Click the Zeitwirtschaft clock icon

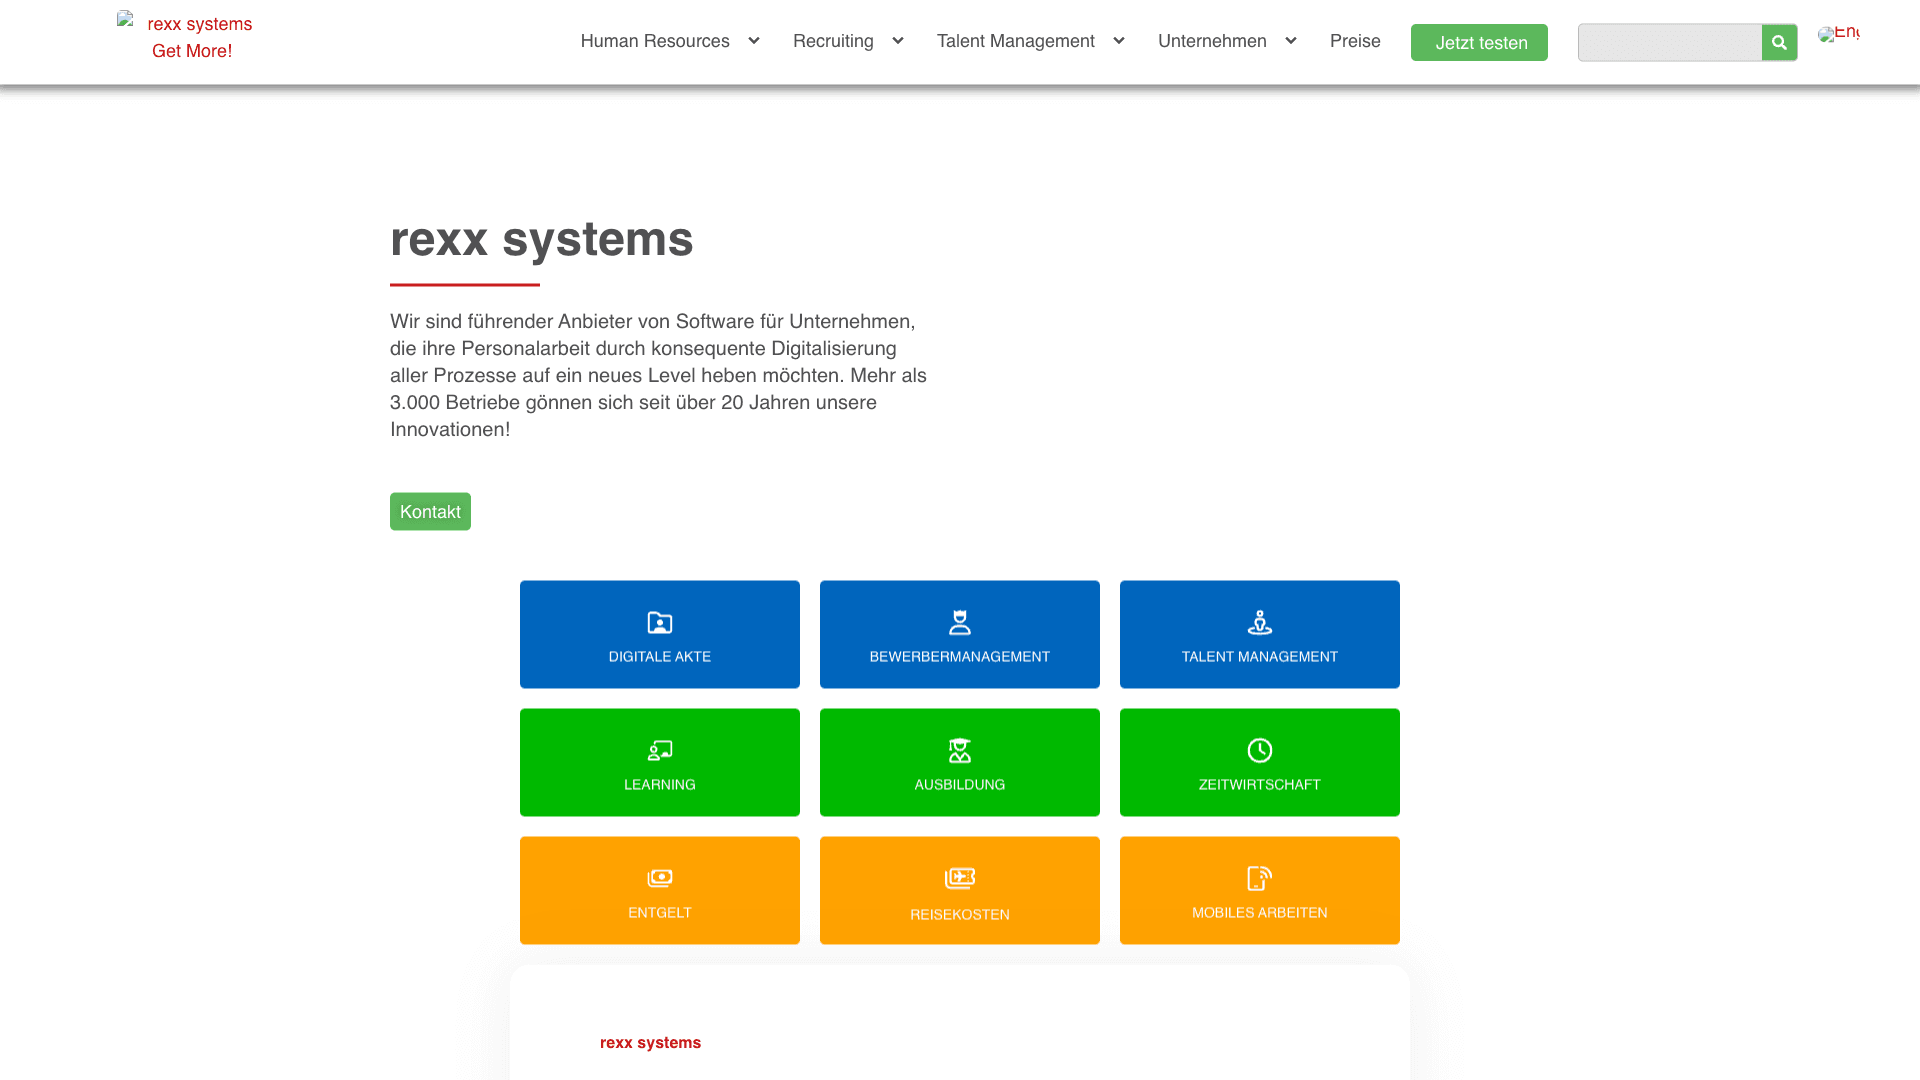pyautogui.click(x=1260, y=751)
